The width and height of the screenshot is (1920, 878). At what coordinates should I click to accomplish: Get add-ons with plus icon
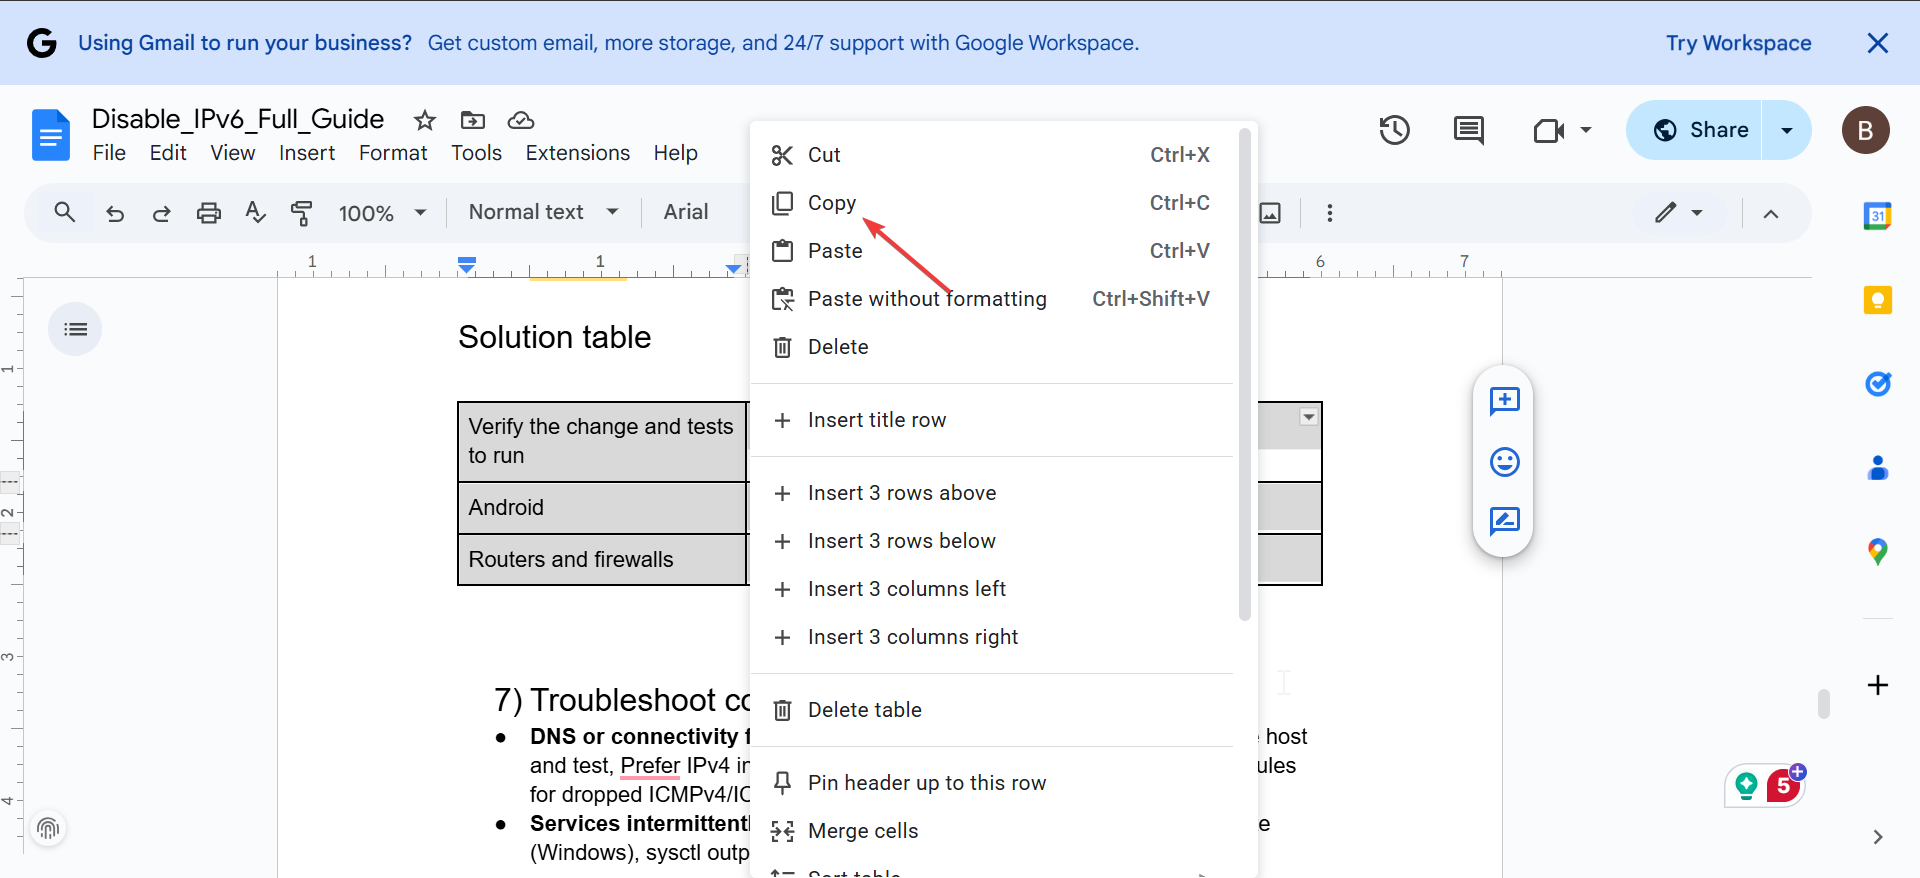pyautogui.click(x=1877, y=685)
